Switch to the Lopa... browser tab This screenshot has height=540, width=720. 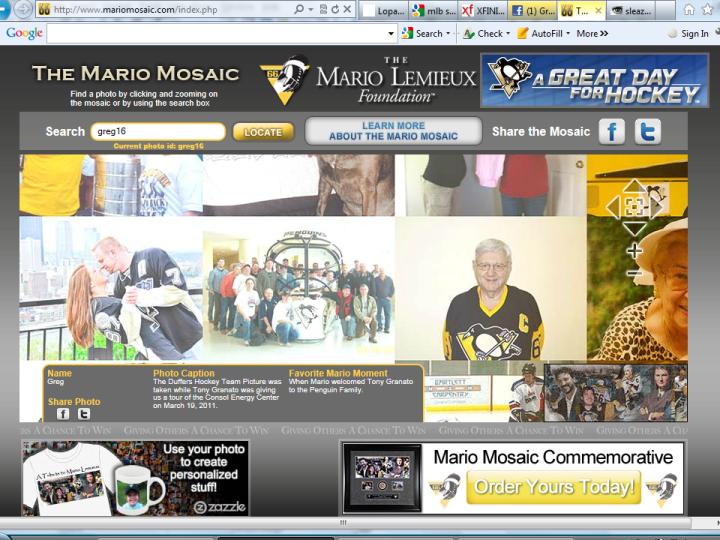click(x=383, y=11)
